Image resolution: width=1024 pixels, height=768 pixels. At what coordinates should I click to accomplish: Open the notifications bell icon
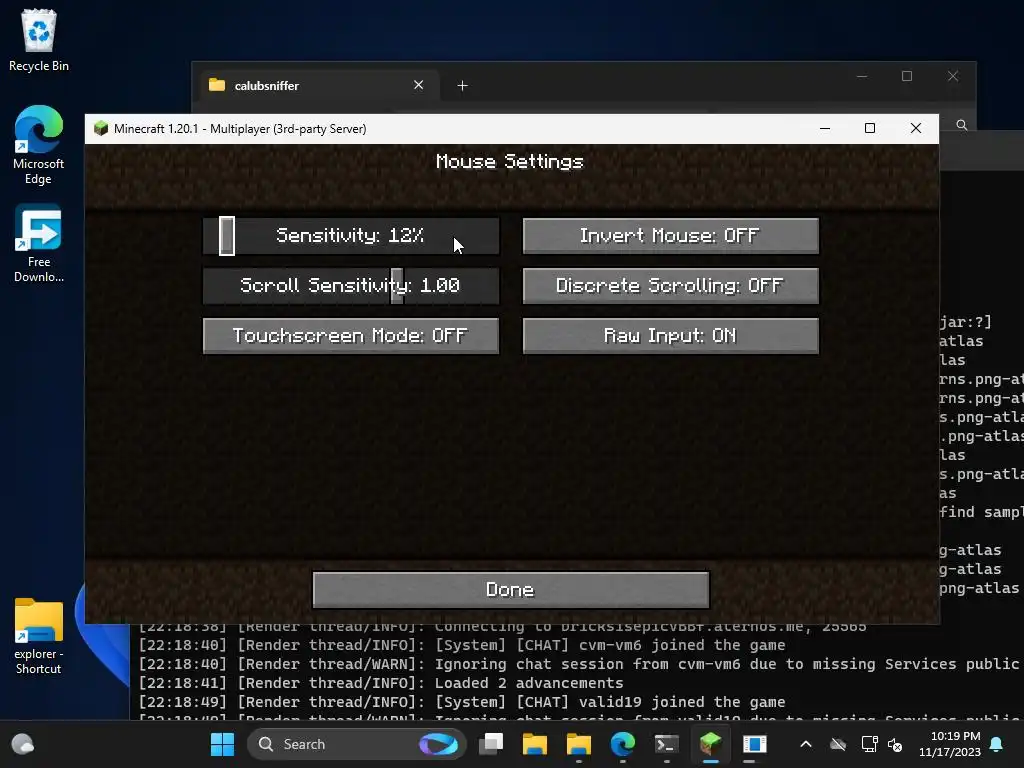click(x=997, y=744)
